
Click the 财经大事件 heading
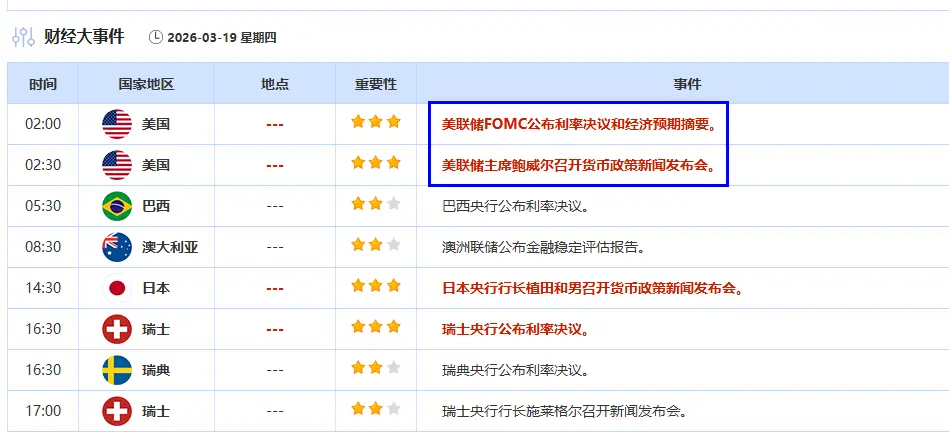[84, 37]
